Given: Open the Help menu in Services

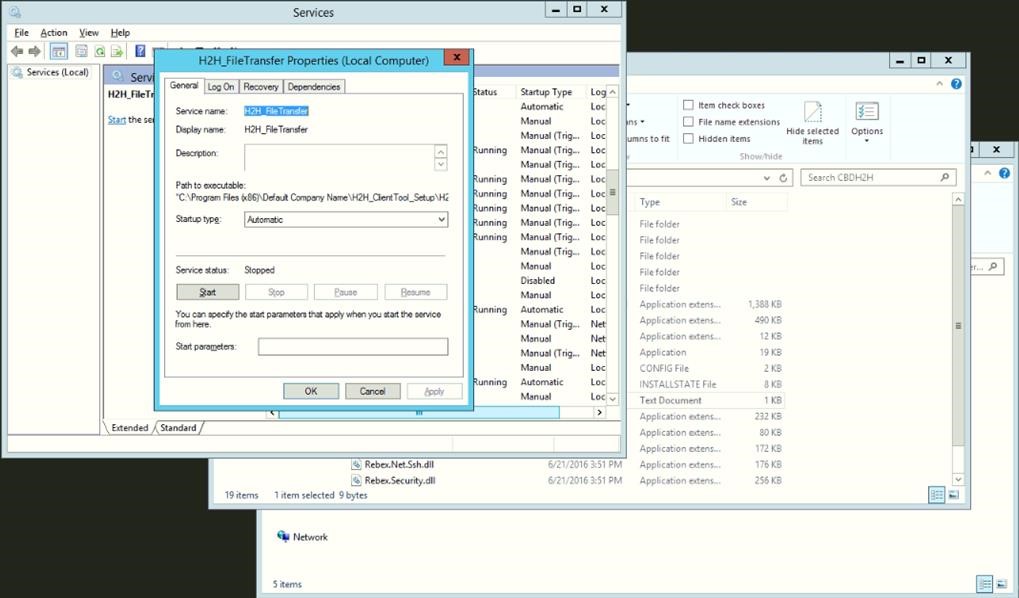Looking at the screenshot, I should pyautogui.click(x=120, y=32).
